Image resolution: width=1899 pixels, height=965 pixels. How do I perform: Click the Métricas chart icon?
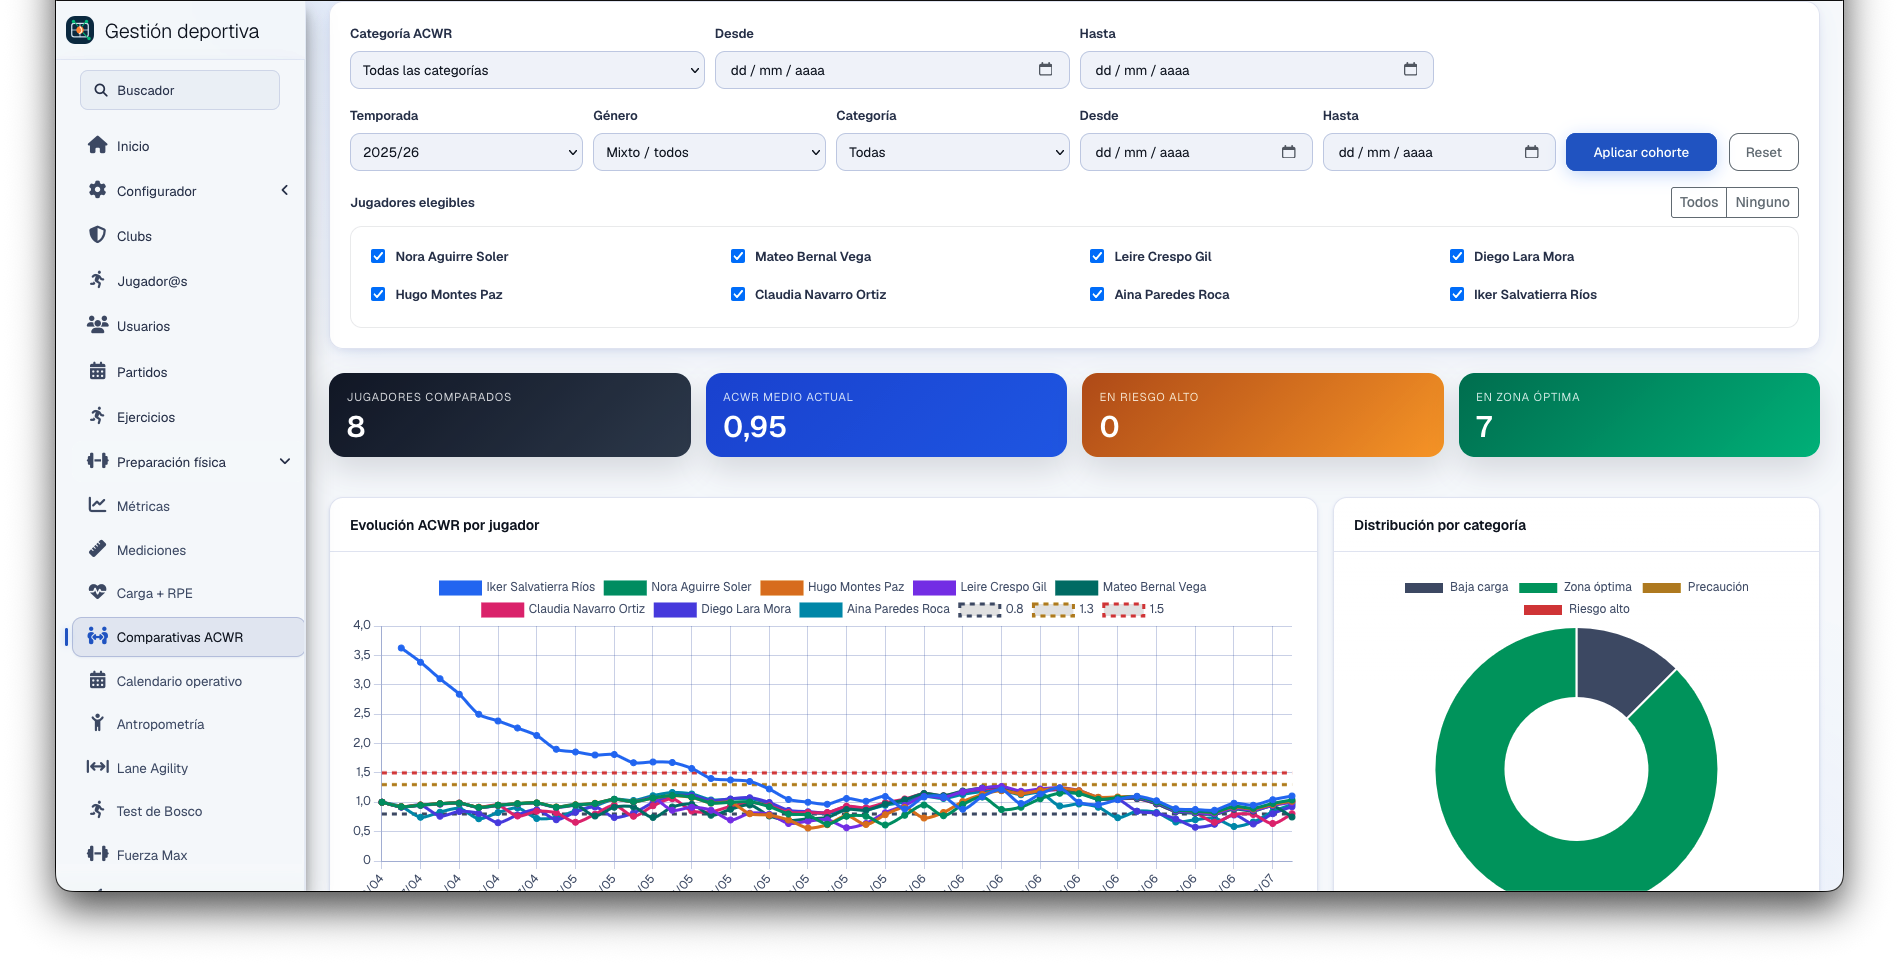coord(97,505)
